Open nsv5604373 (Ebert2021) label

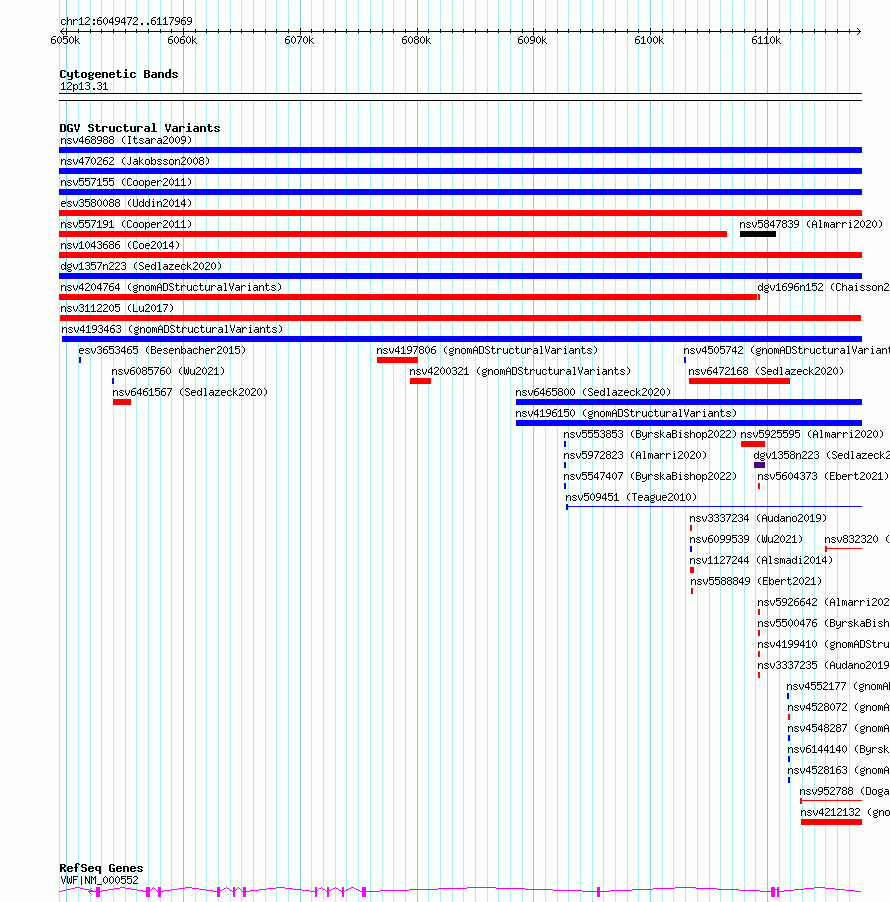(823, 476)
